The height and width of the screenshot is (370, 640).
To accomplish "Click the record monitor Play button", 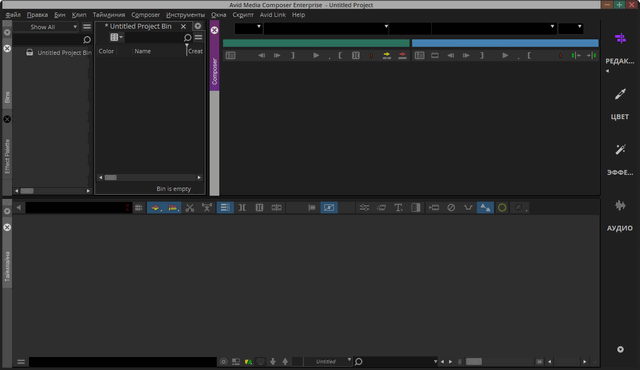I will [505, 55].
